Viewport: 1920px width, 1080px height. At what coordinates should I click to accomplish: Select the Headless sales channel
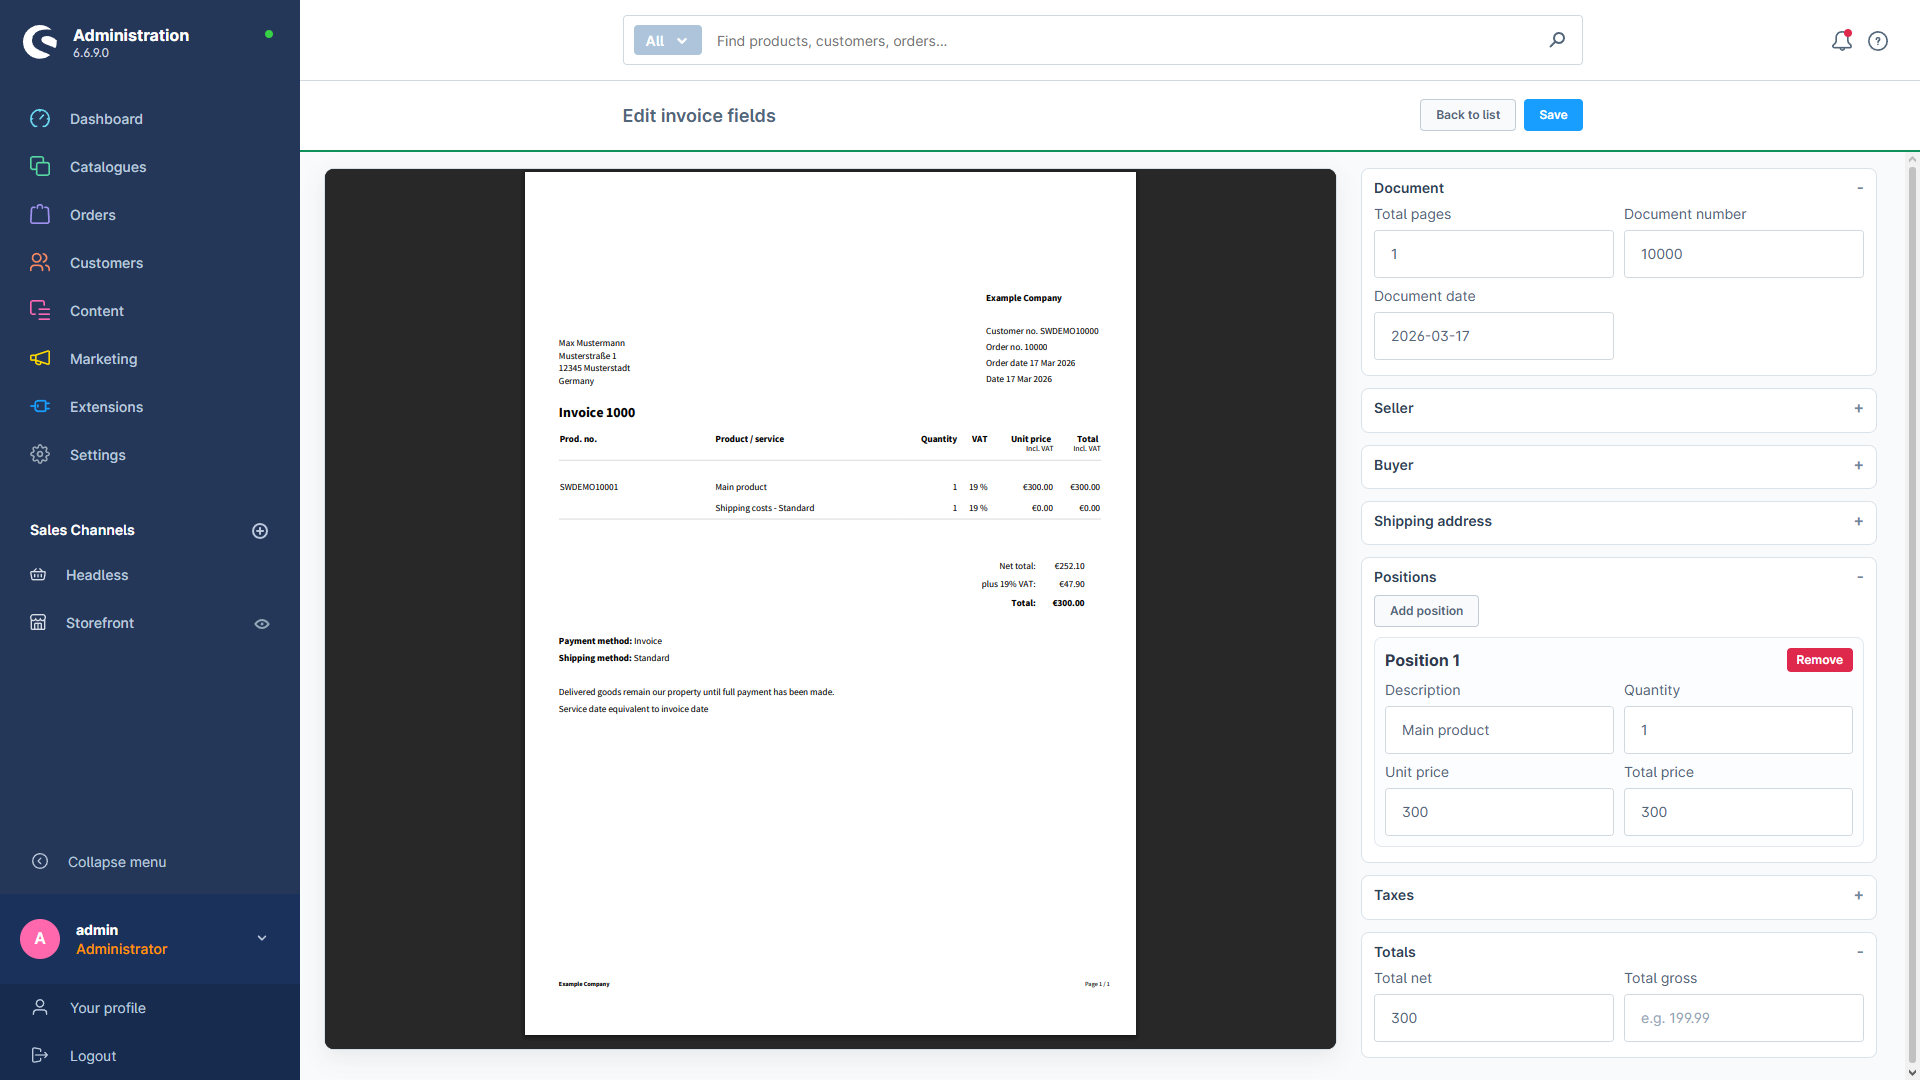click(x=97, y=575)
